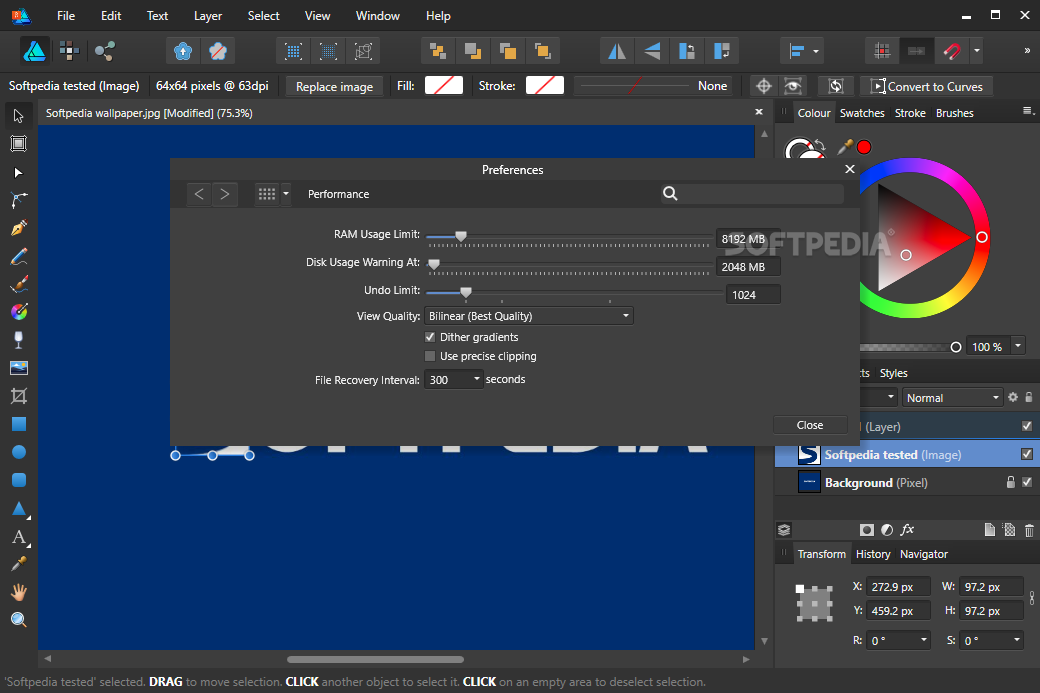Select the View hand tool
The width and height of the screenshot is (1040, 693).
coord(19,592)
